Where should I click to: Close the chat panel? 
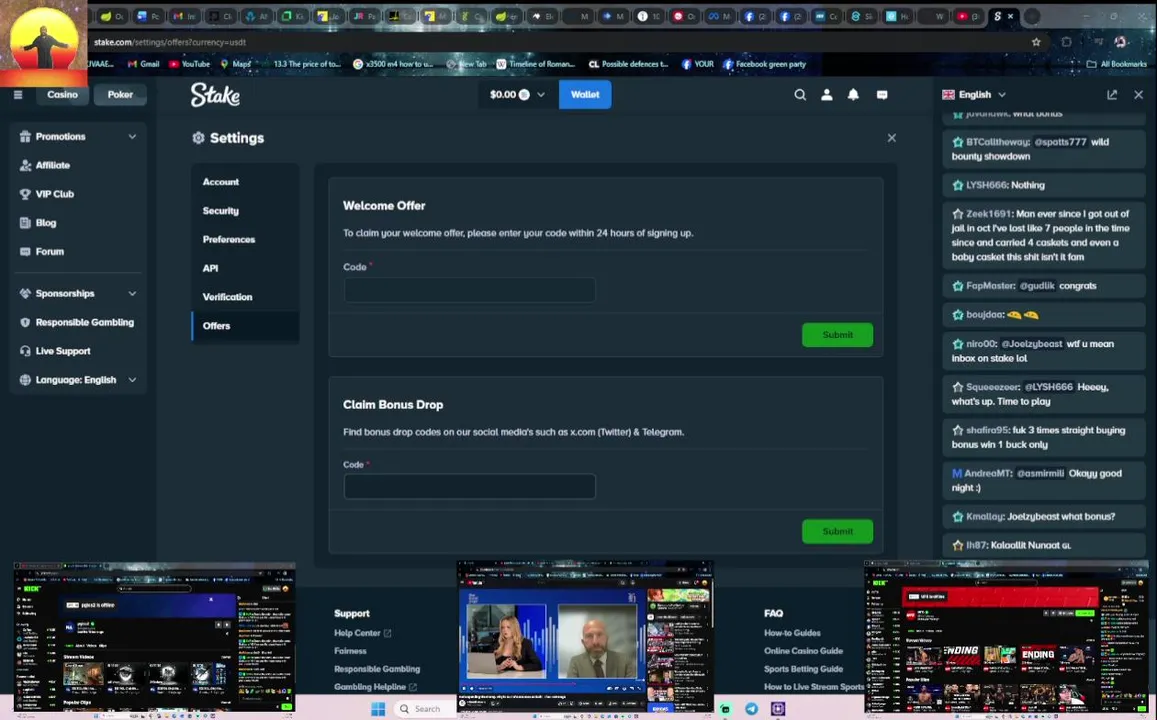point(1139,94)
